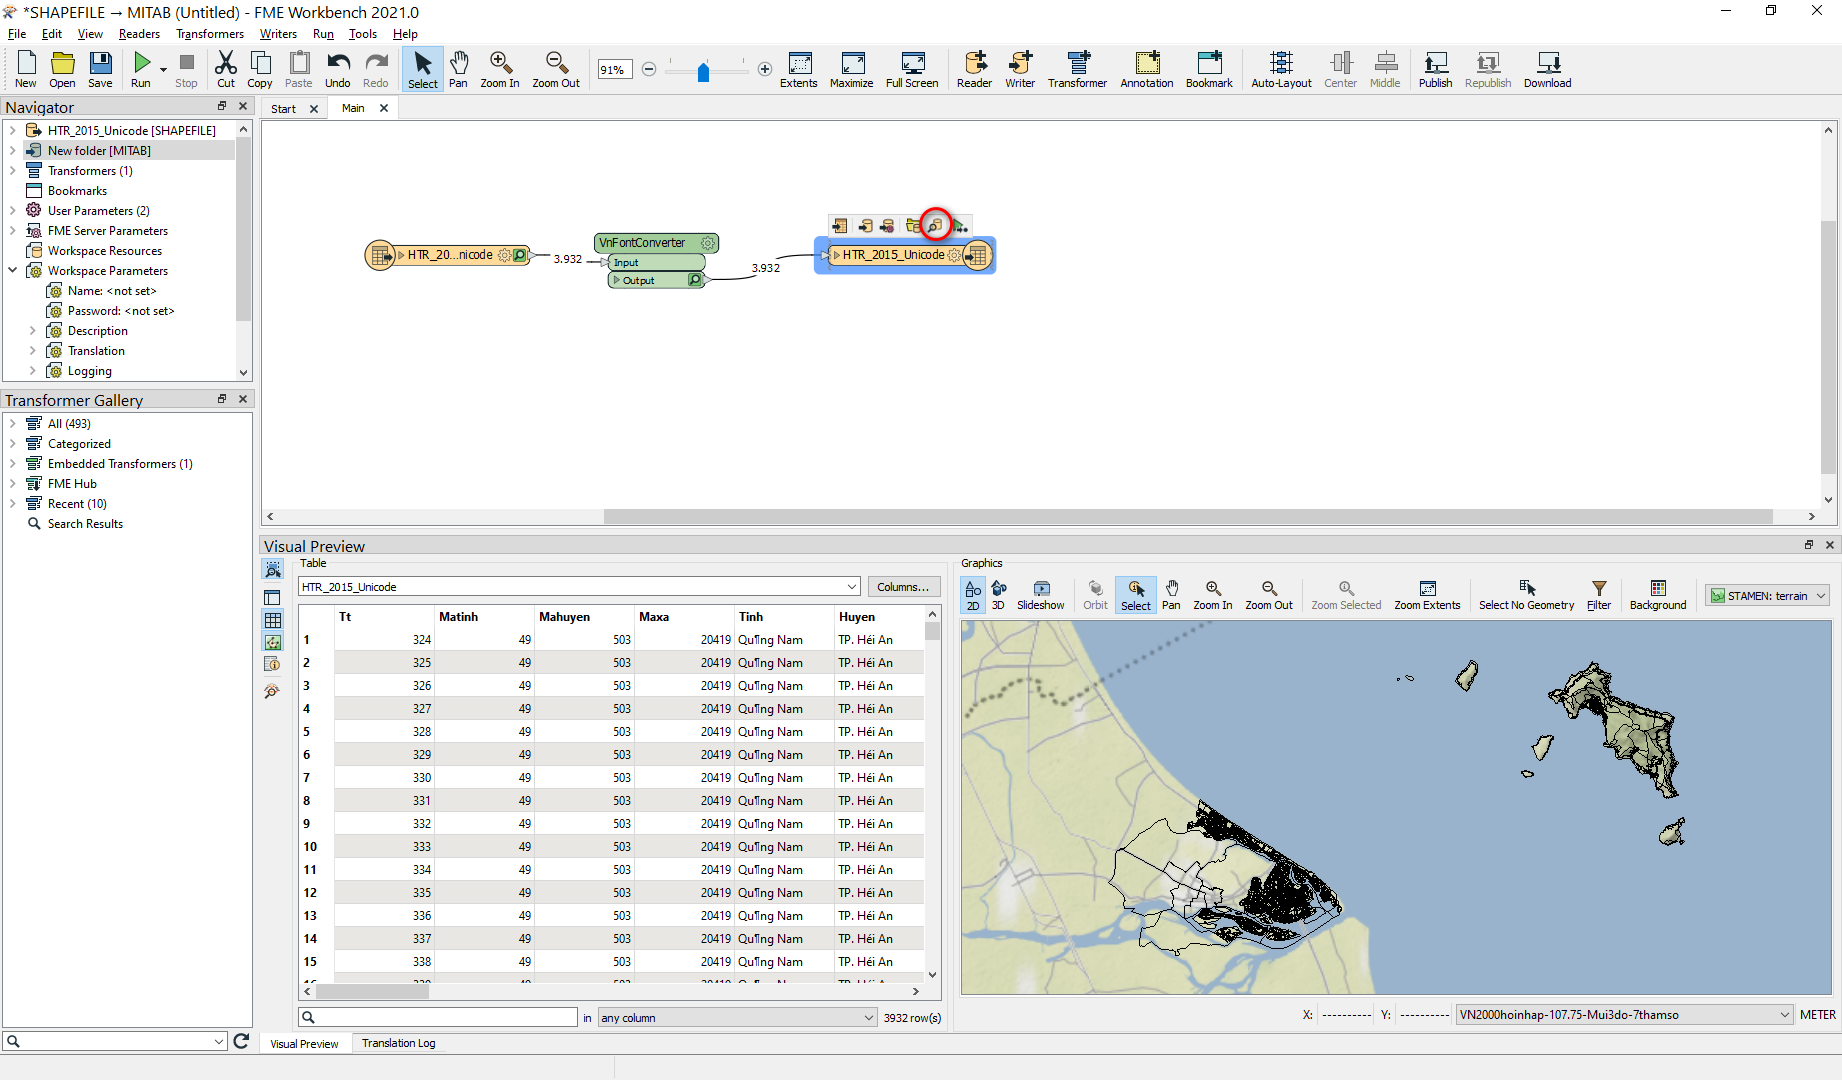The image size is (1842, 1080).
Task: Open the Transformers menu
Action: (x=210, y=34)
